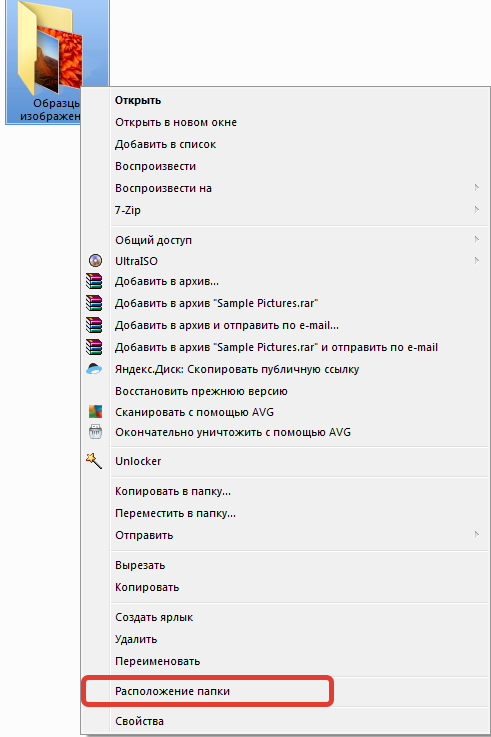Choose 'Создать ярлык'
491x737 pixels.
pos(285,617)
